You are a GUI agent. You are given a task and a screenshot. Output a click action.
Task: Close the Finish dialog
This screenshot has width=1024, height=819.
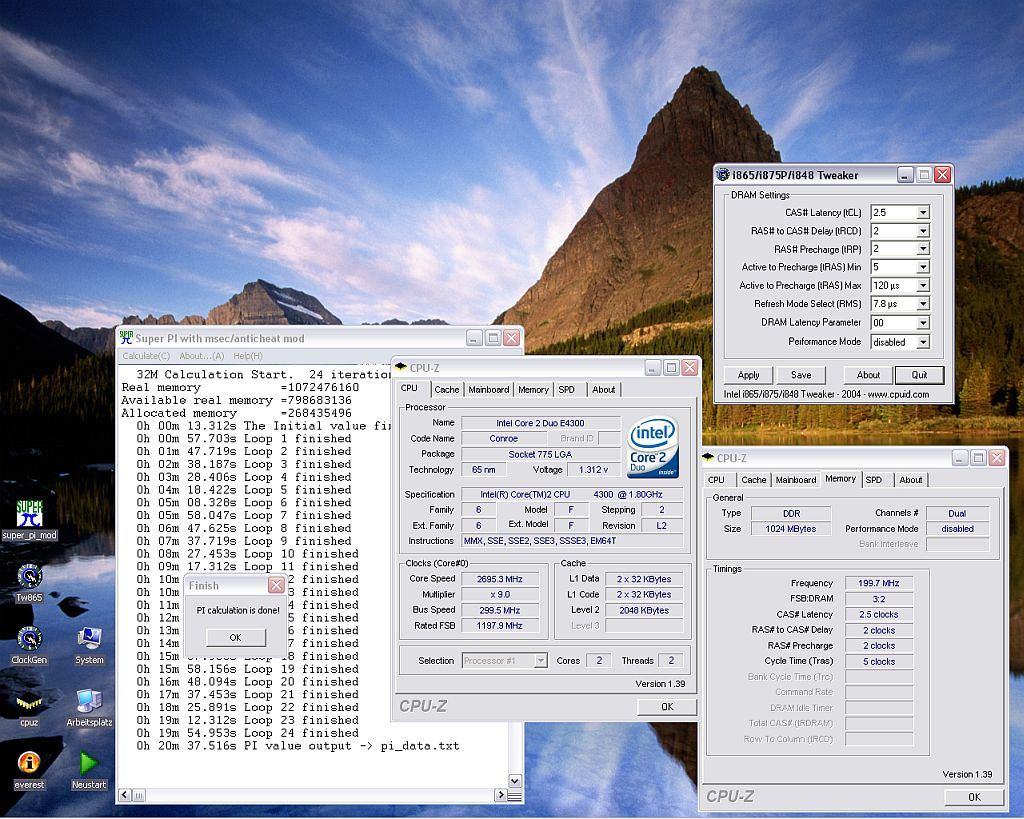click(x=276, y=585)
